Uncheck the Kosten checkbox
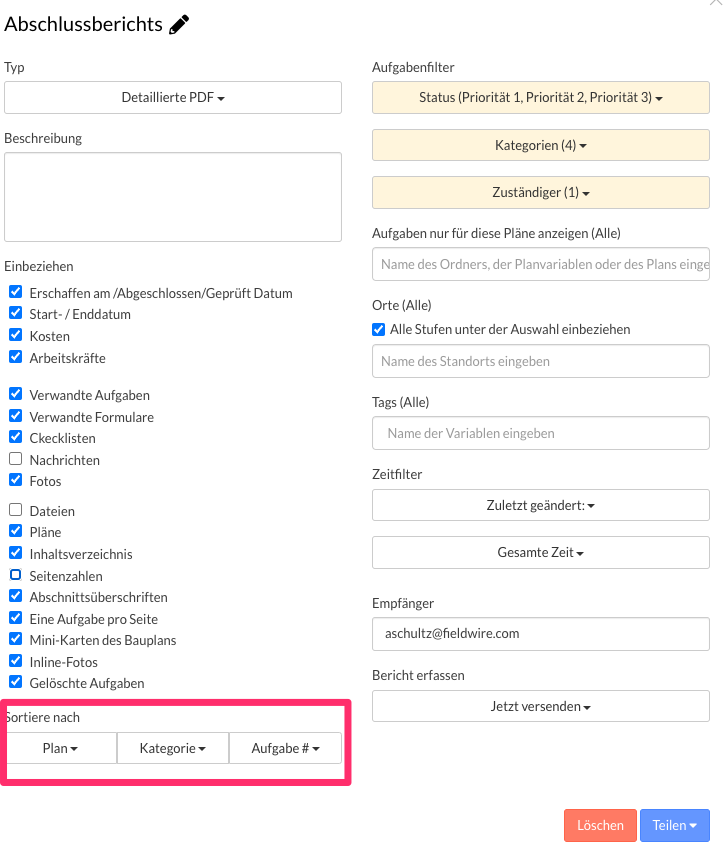728x863 pixels. pyautogui.click(x=16, y=336)
